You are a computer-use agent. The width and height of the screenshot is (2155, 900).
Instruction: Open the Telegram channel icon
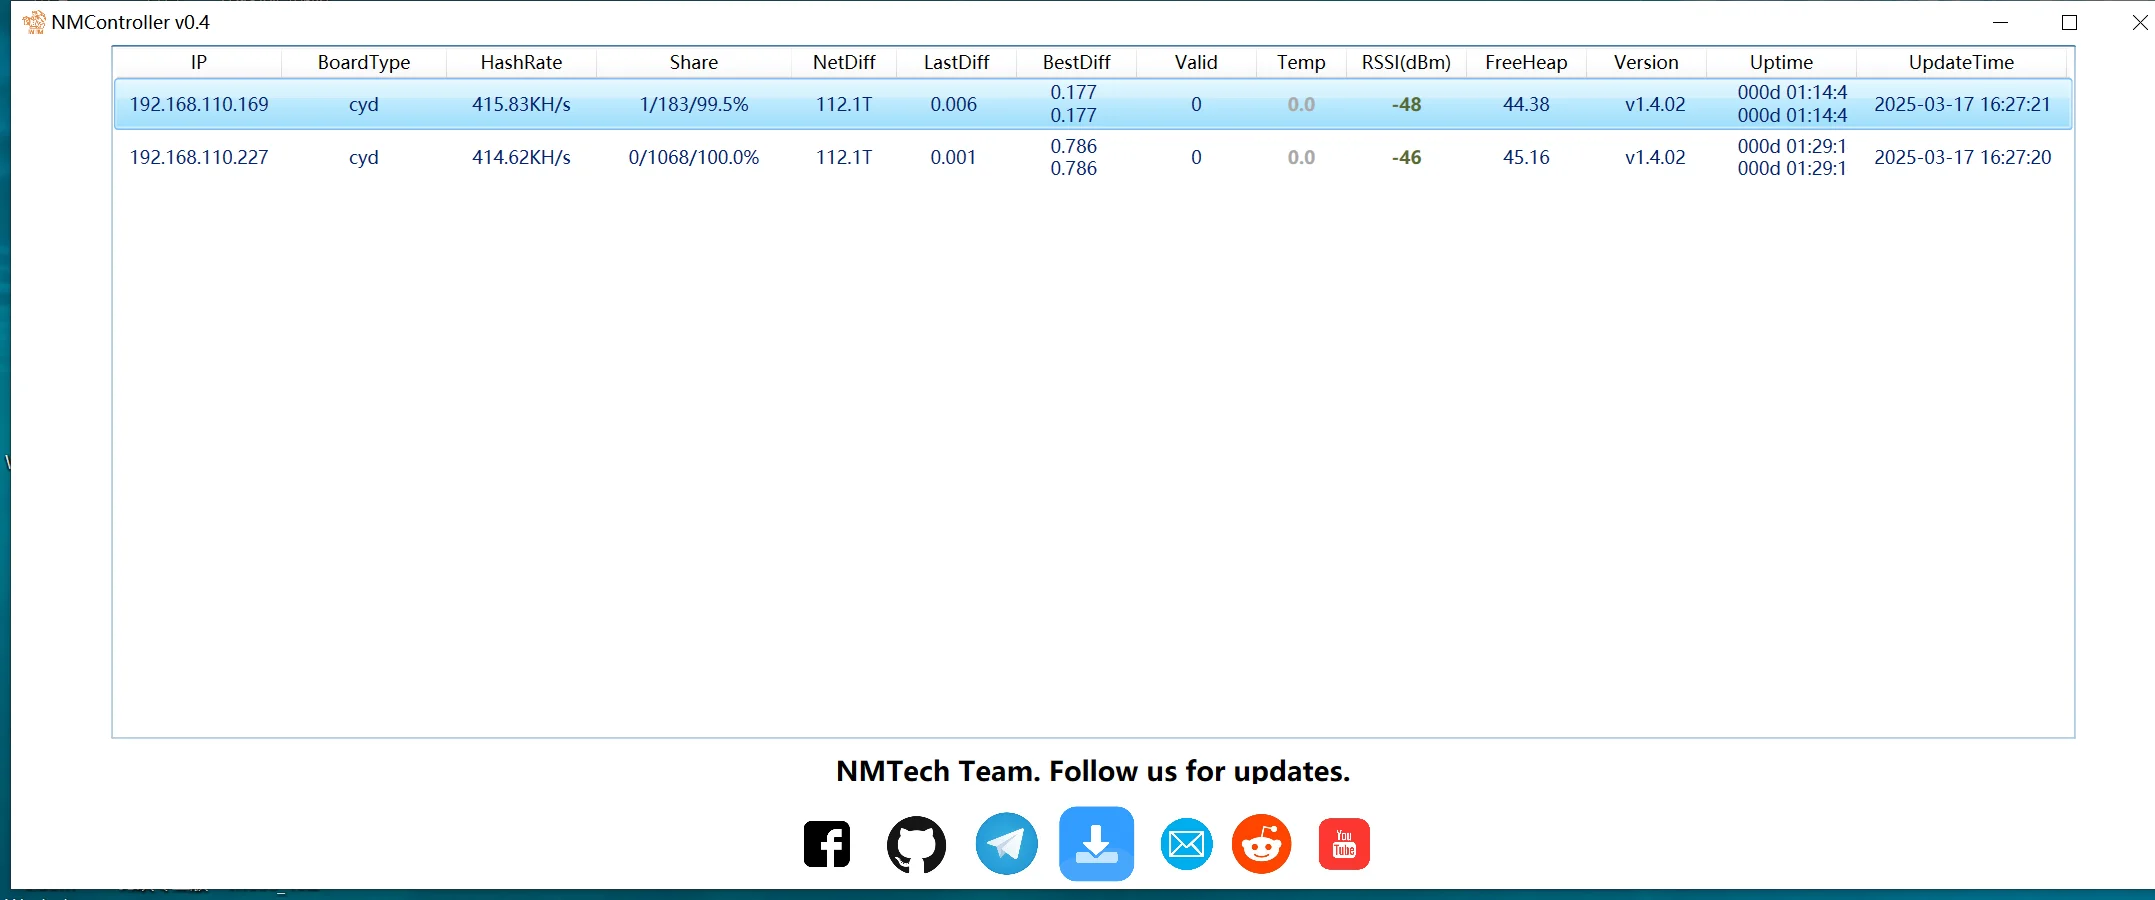[x=1006, y=844]
